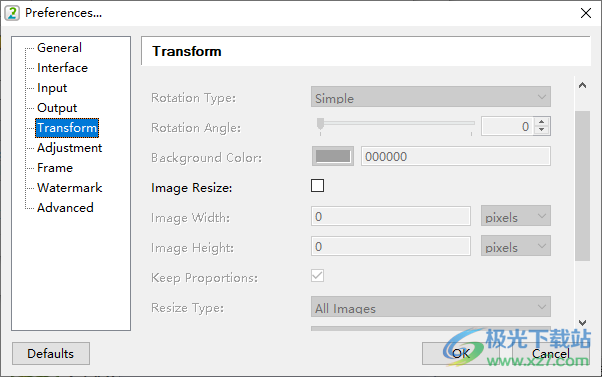Click the Image Width input field
Viewport: 602px width, 377px height.
coord(391,216)
